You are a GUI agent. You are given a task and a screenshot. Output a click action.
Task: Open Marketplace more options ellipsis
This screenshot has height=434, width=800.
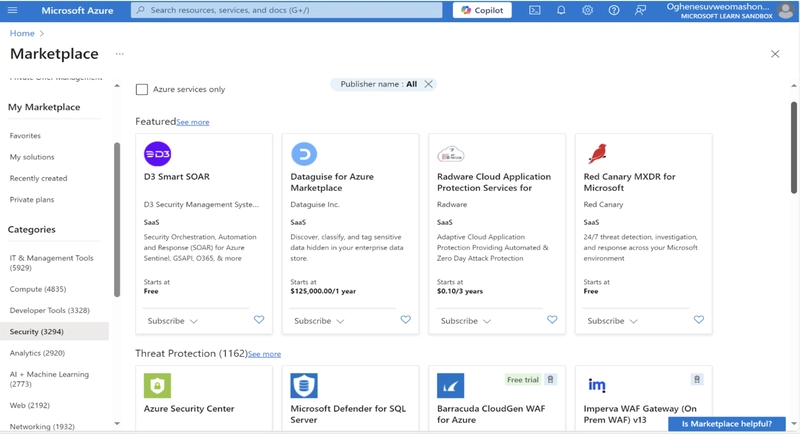(x=119, y=54)
